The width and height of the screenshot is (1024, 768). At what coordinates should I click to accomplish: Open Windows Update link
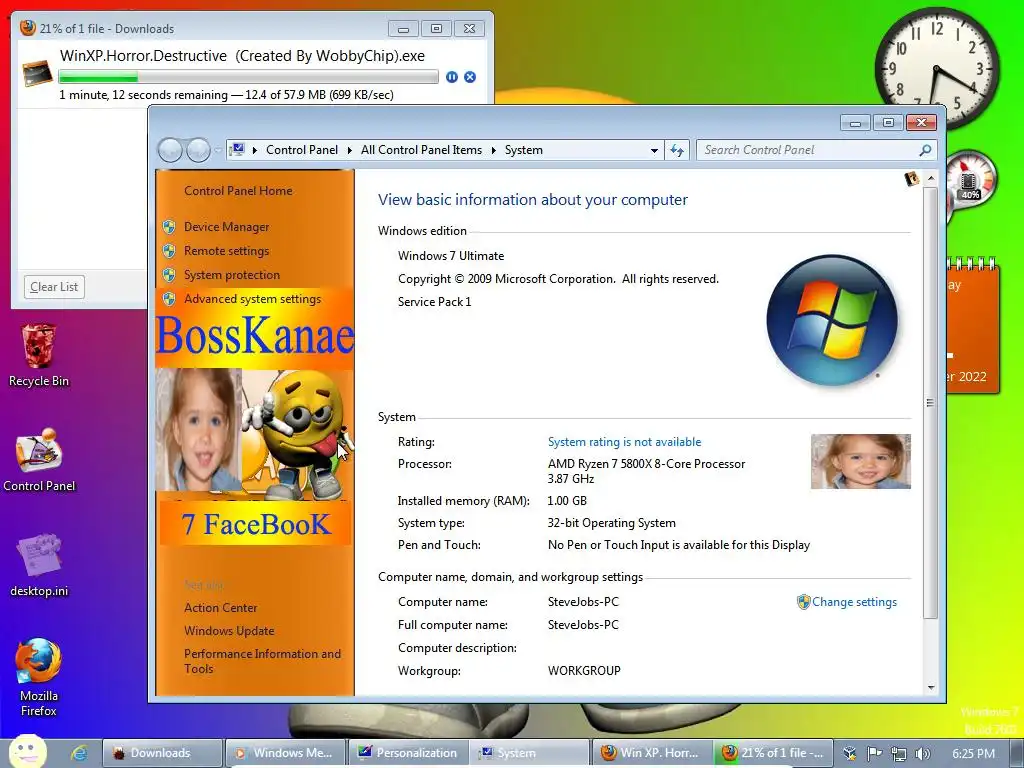tap(229, 631)
